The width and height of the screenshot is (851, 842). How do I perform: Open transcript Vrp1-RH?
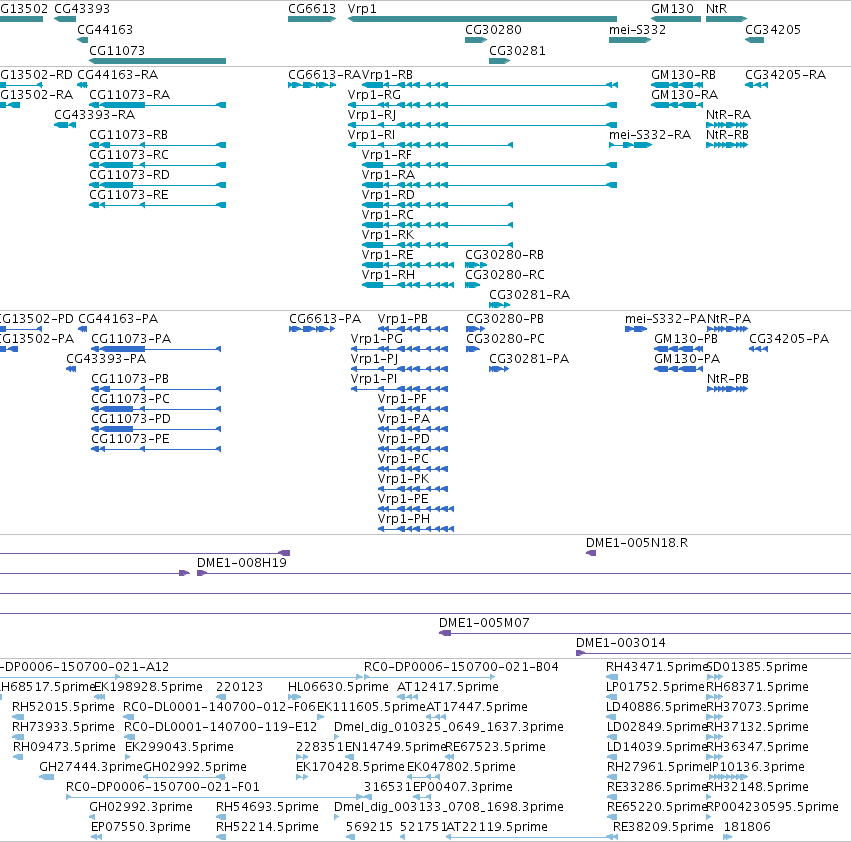click(389, 275)
